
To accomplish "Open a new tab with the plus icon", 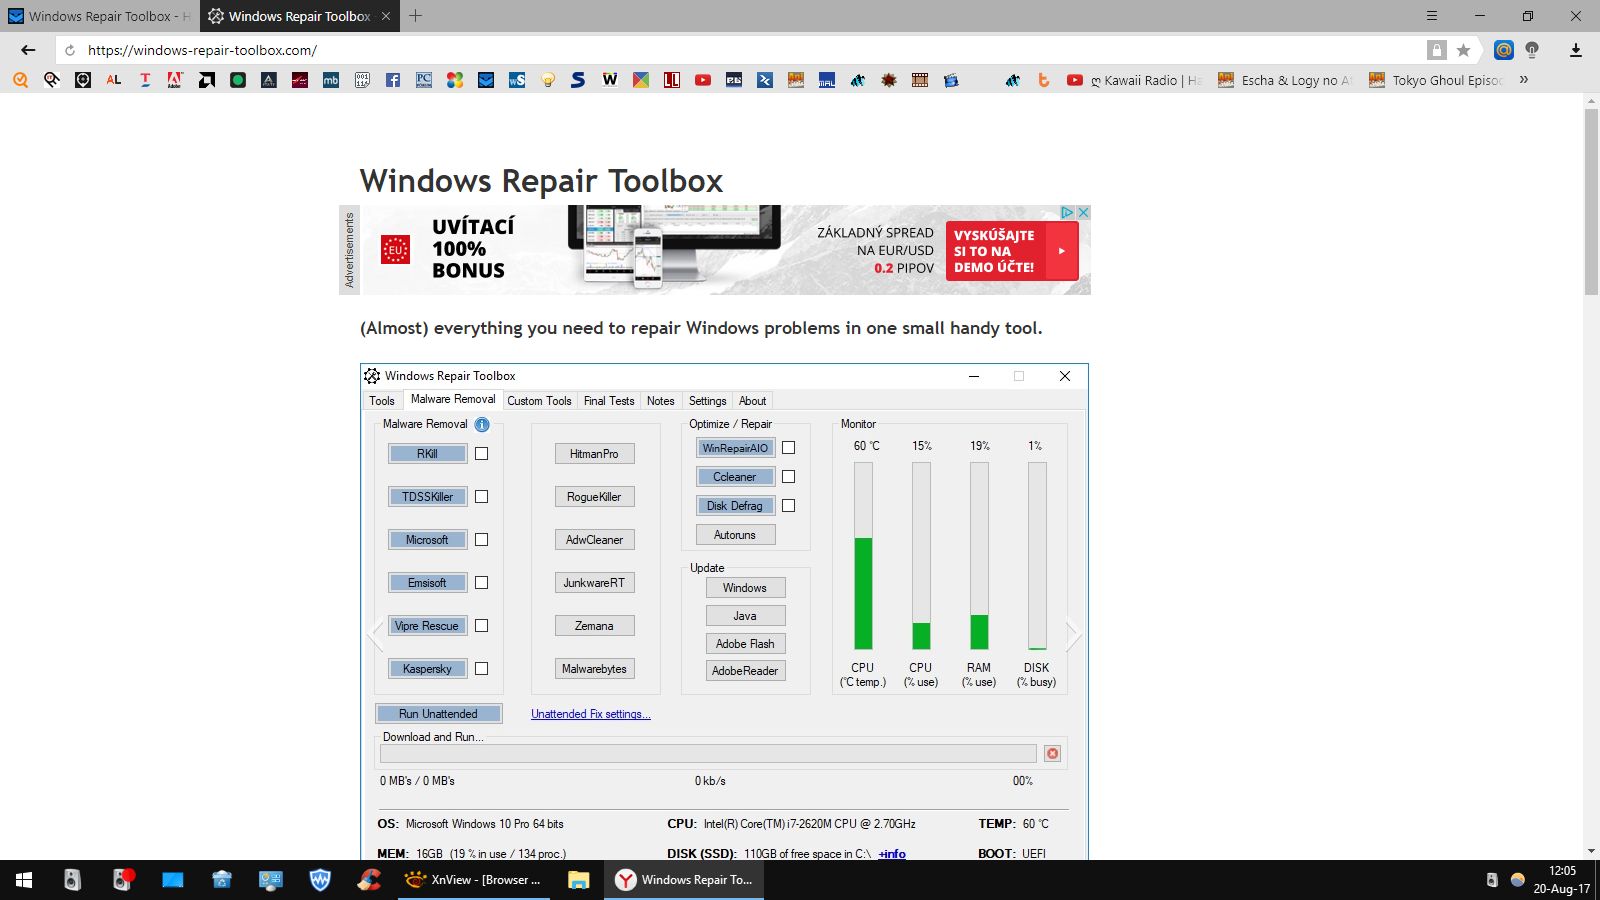I will 416,16.
